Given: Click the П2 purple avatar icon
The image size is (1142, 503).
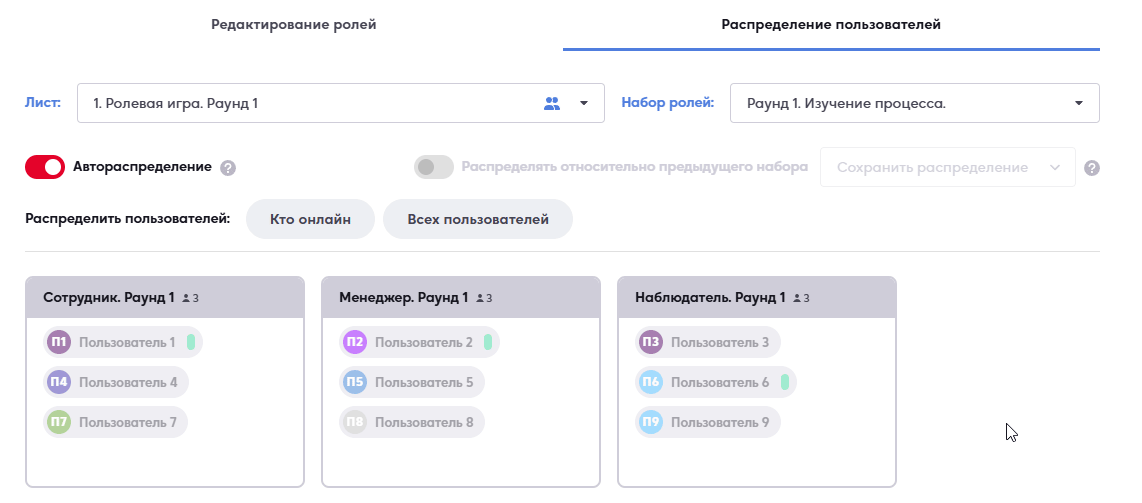Looking at the screenshot, I should coord(355,342).
